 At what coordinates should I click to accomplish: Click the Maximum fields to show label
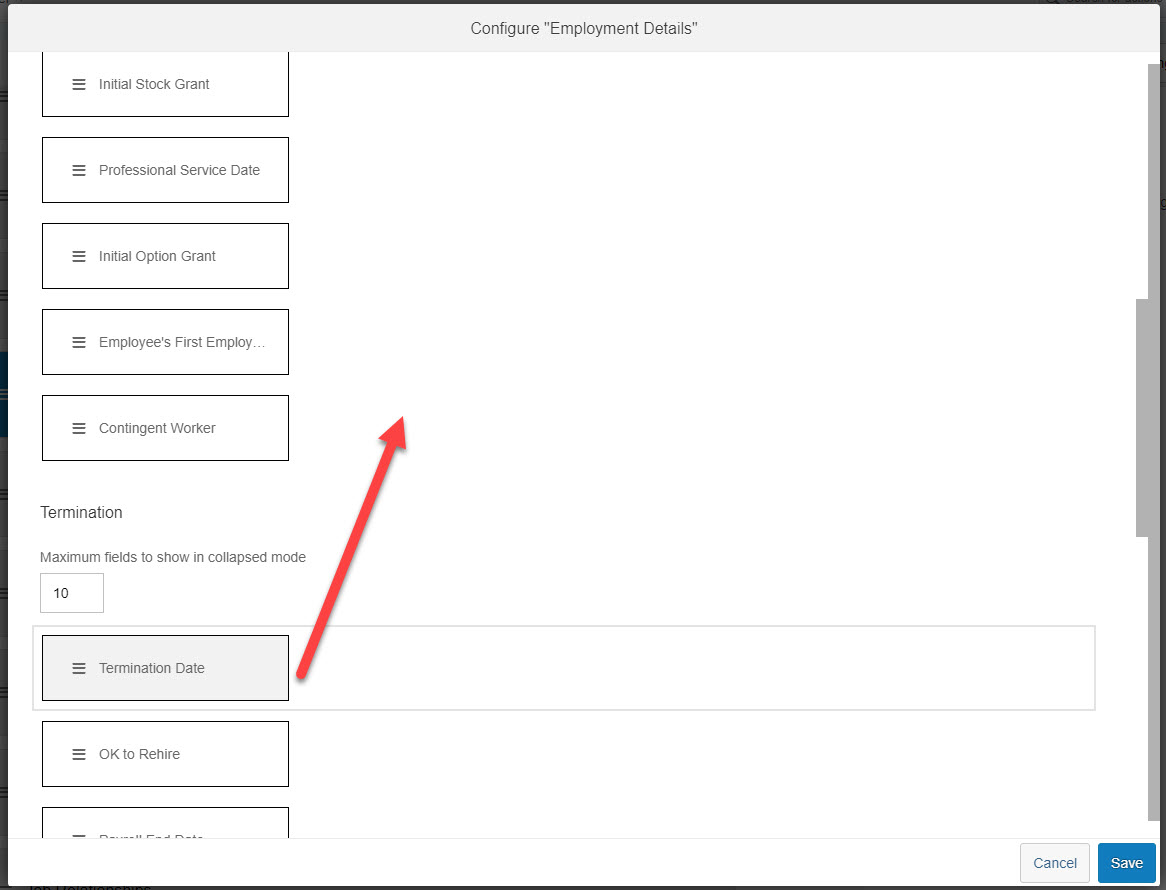tap(173, 557)
